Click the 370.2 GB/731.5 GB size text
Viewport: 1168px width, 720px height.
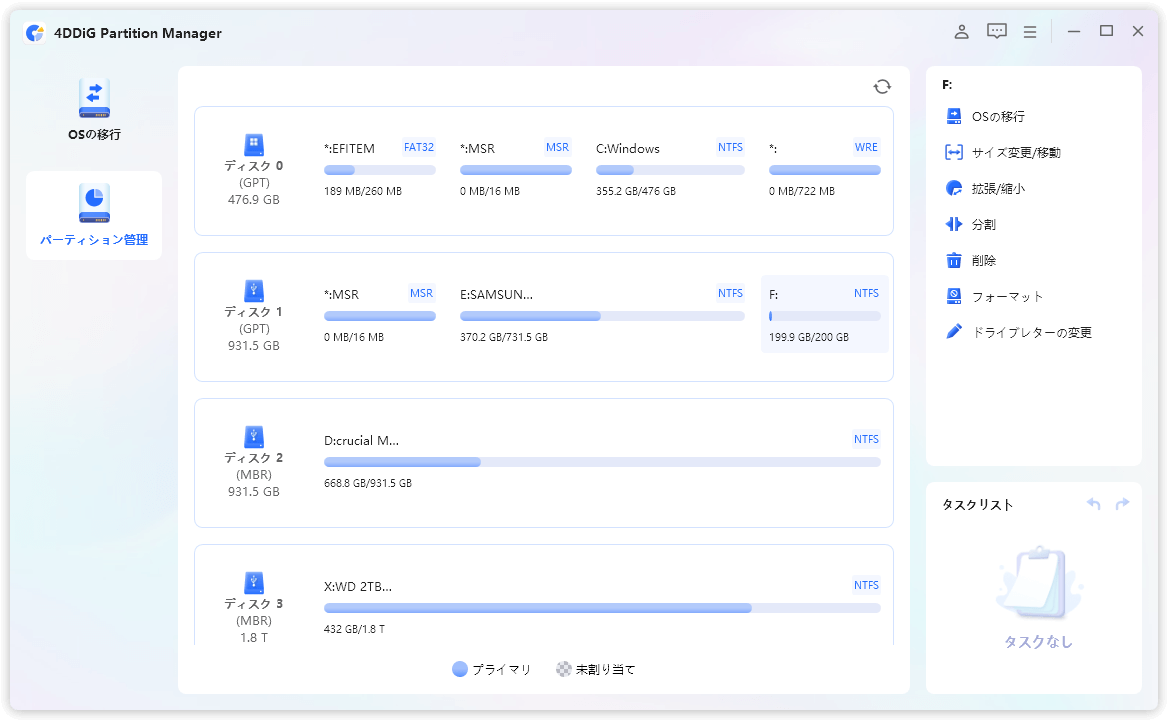[x=504, y=337]
